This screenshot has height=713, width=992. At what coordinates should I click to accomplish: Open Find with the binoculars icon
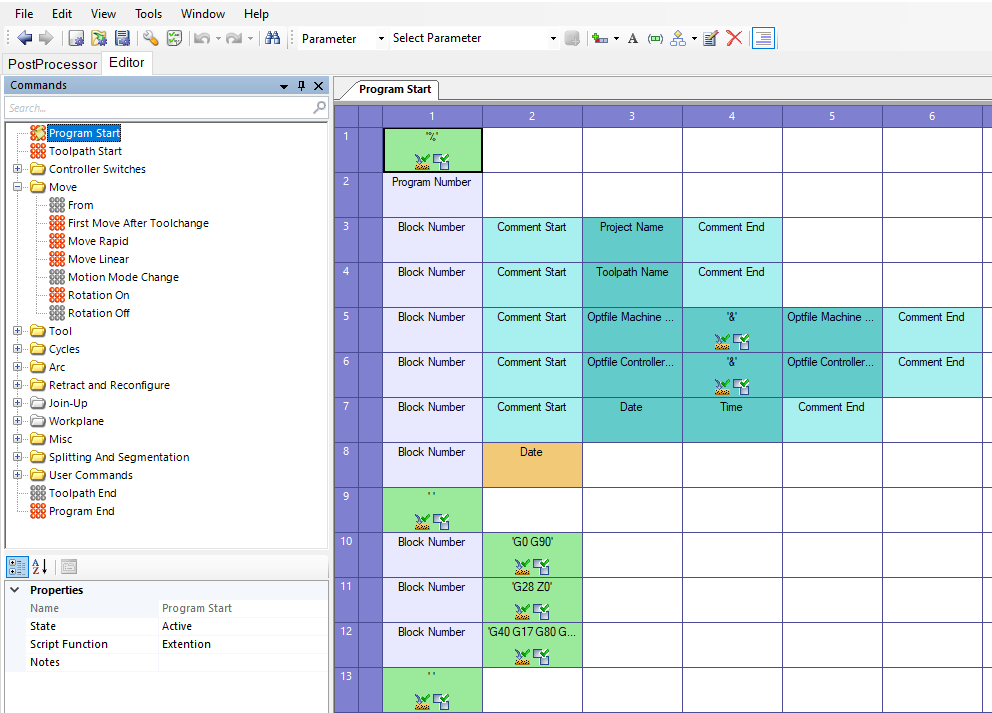point(273,38)
